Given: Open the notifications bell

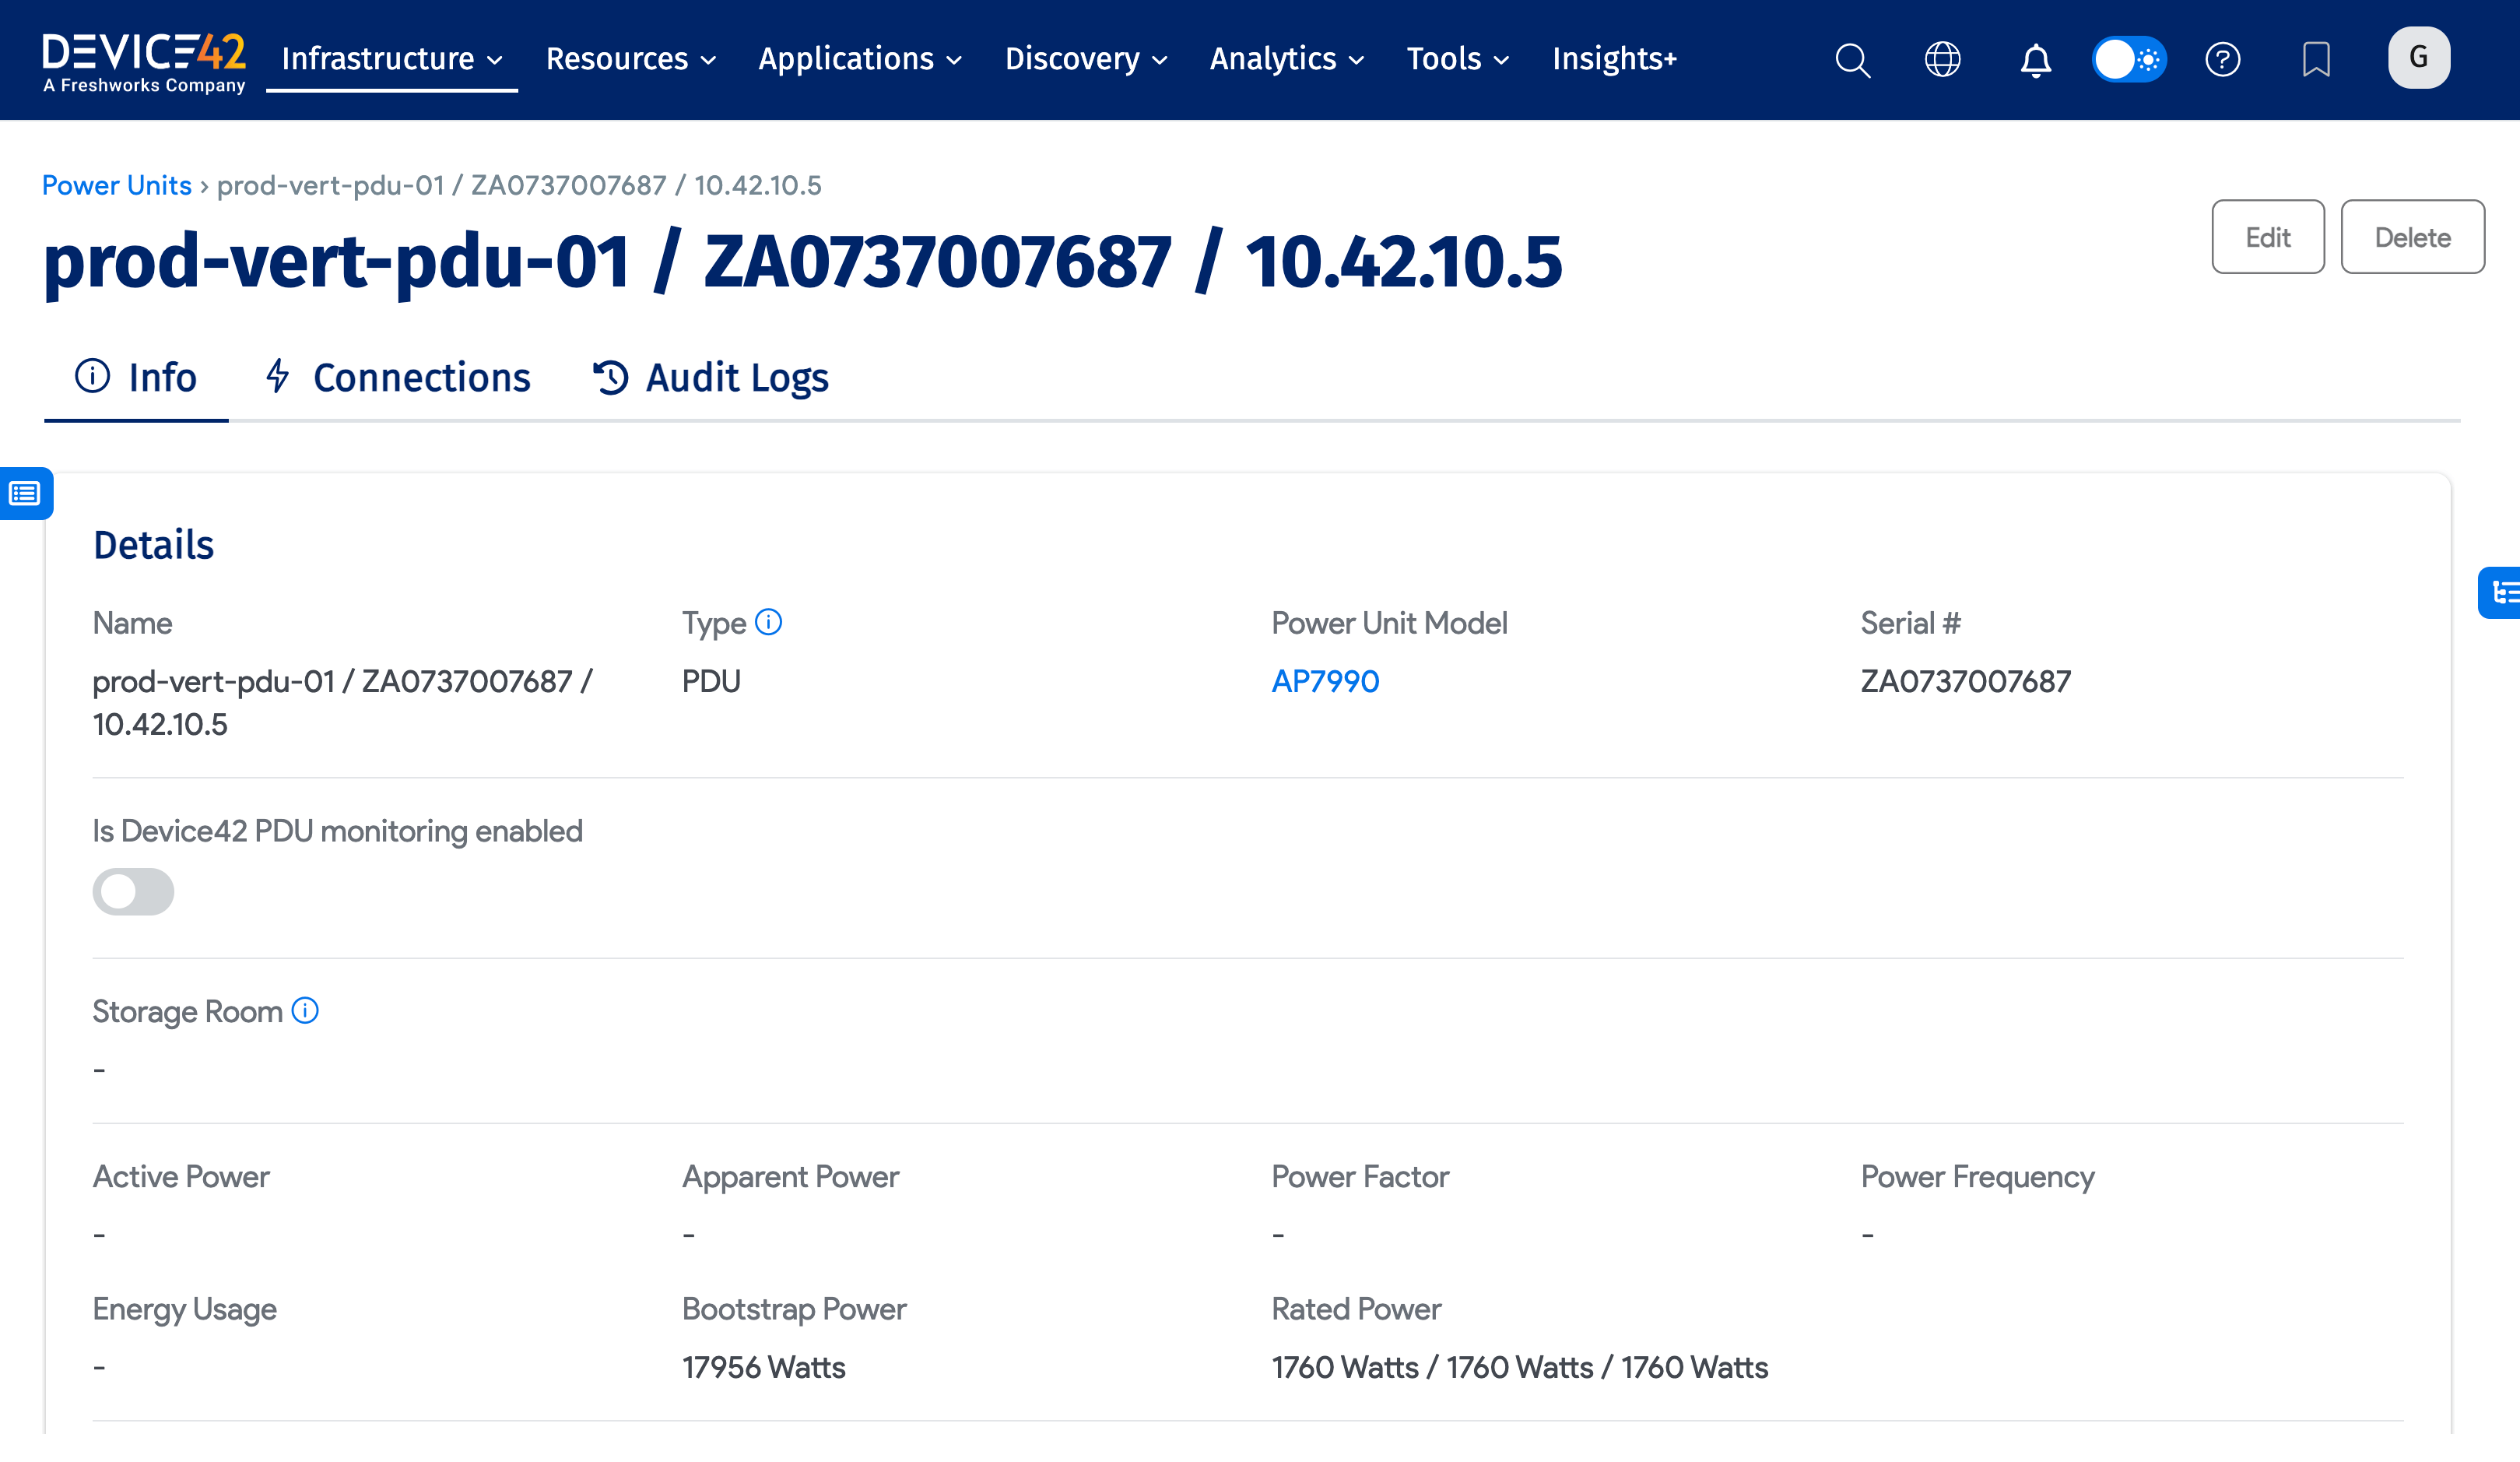Looking at the screenshot, I should (2035, 60).
